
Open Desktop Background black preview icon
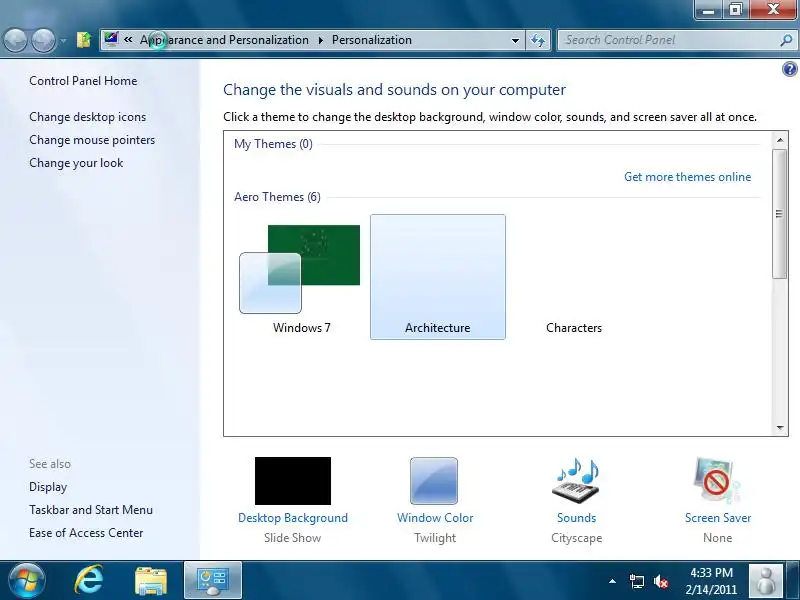point(293,481)
